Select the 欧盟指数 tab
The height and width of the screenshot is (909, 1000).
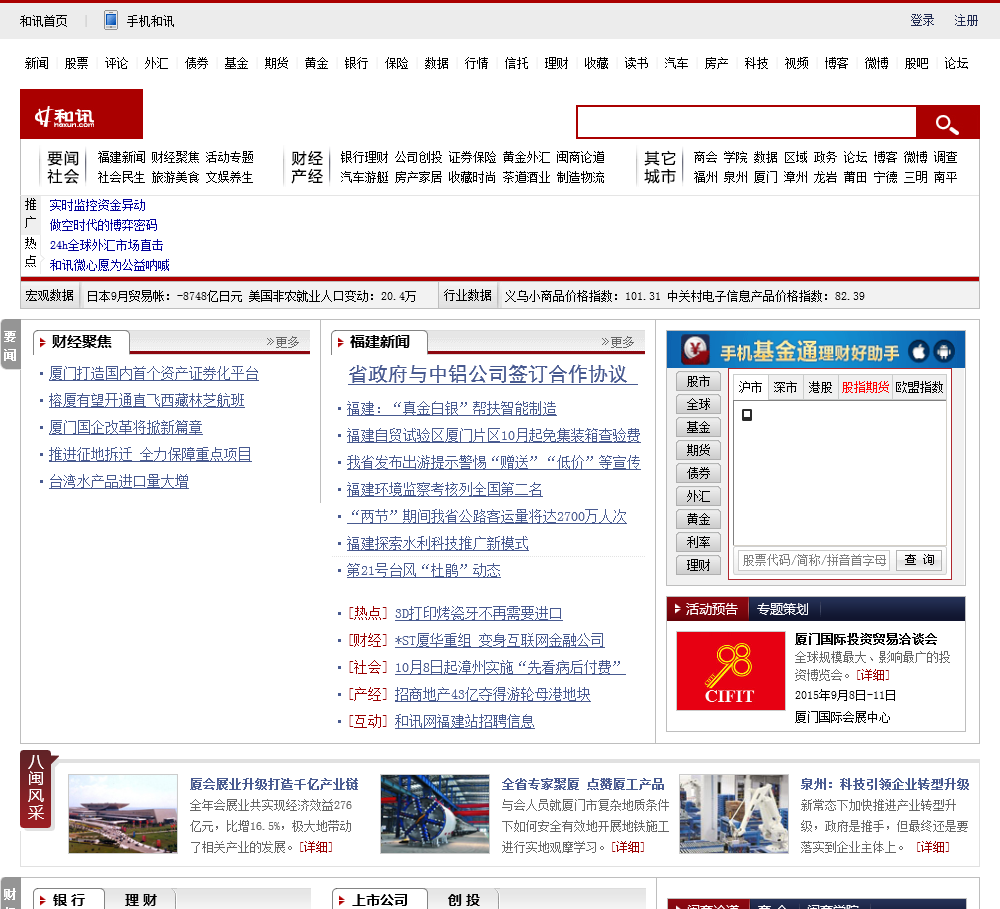coord(920,387)
